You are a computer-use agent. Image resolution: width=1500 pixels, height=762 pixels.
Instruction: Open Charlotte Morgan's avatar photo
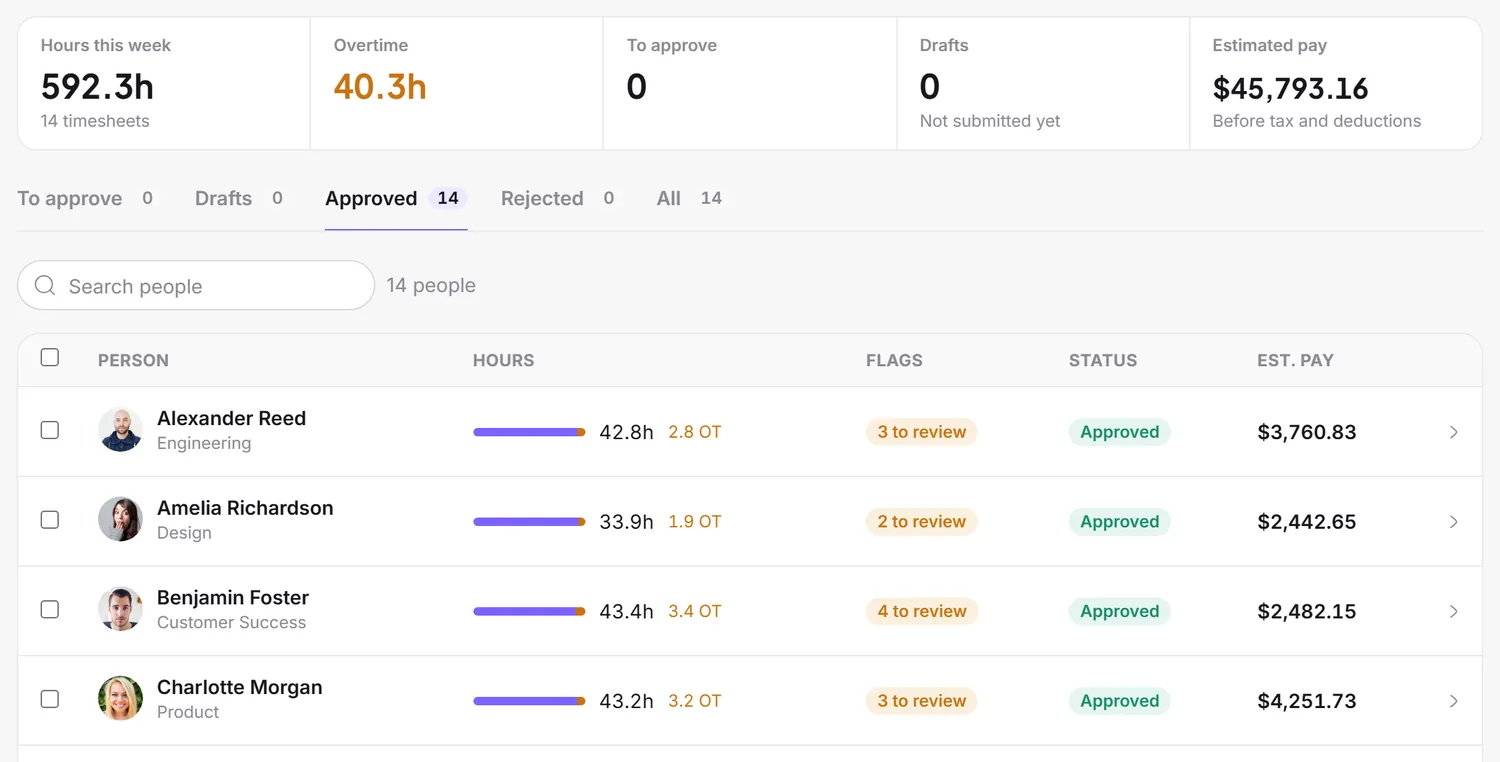tap(120, 699)
